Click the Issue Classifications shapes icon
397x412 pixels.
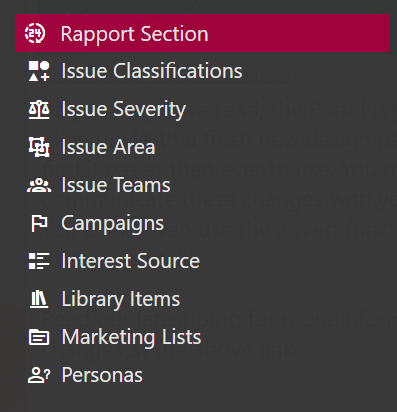39,71
